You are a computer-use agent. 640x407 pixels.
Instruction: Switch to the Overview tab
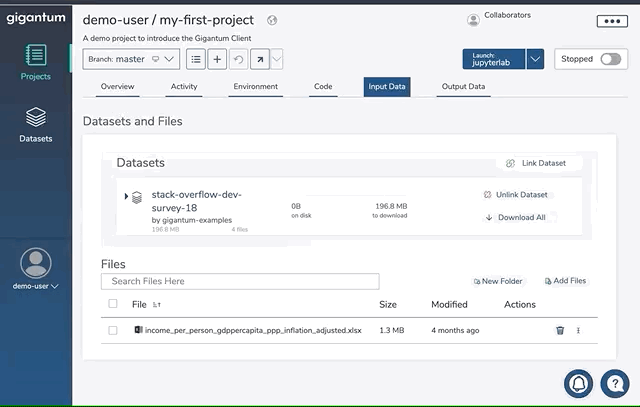coord(118,87)
